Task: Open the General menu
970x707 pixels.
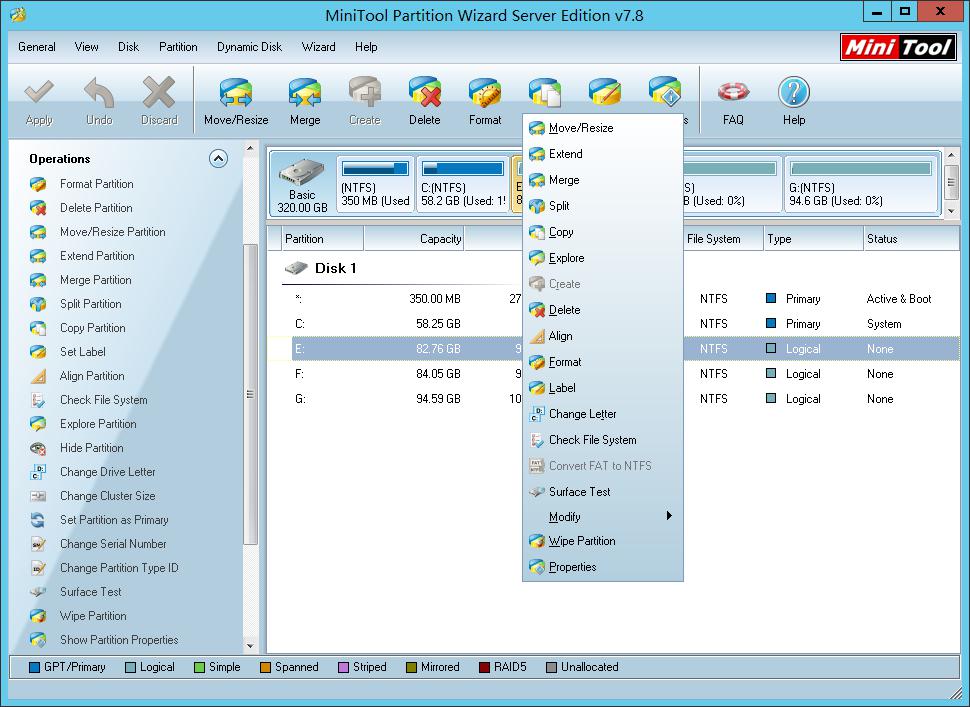Action: coord(36,47)
